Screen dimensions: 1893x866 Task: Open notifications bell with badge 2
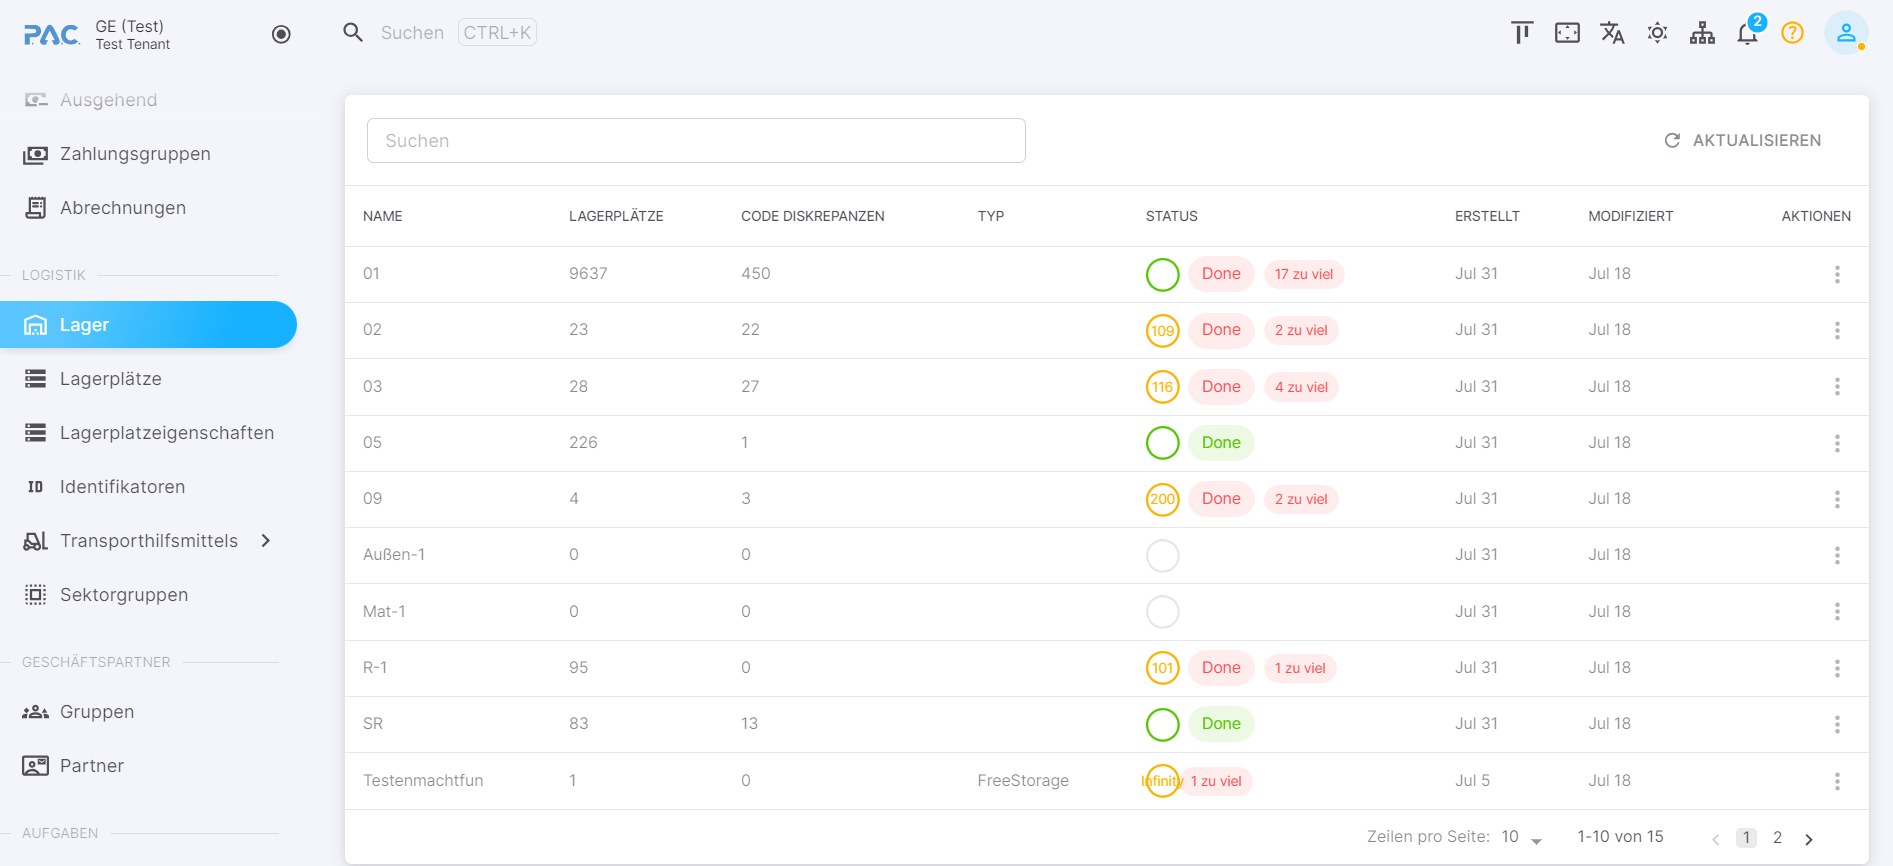1748,33
